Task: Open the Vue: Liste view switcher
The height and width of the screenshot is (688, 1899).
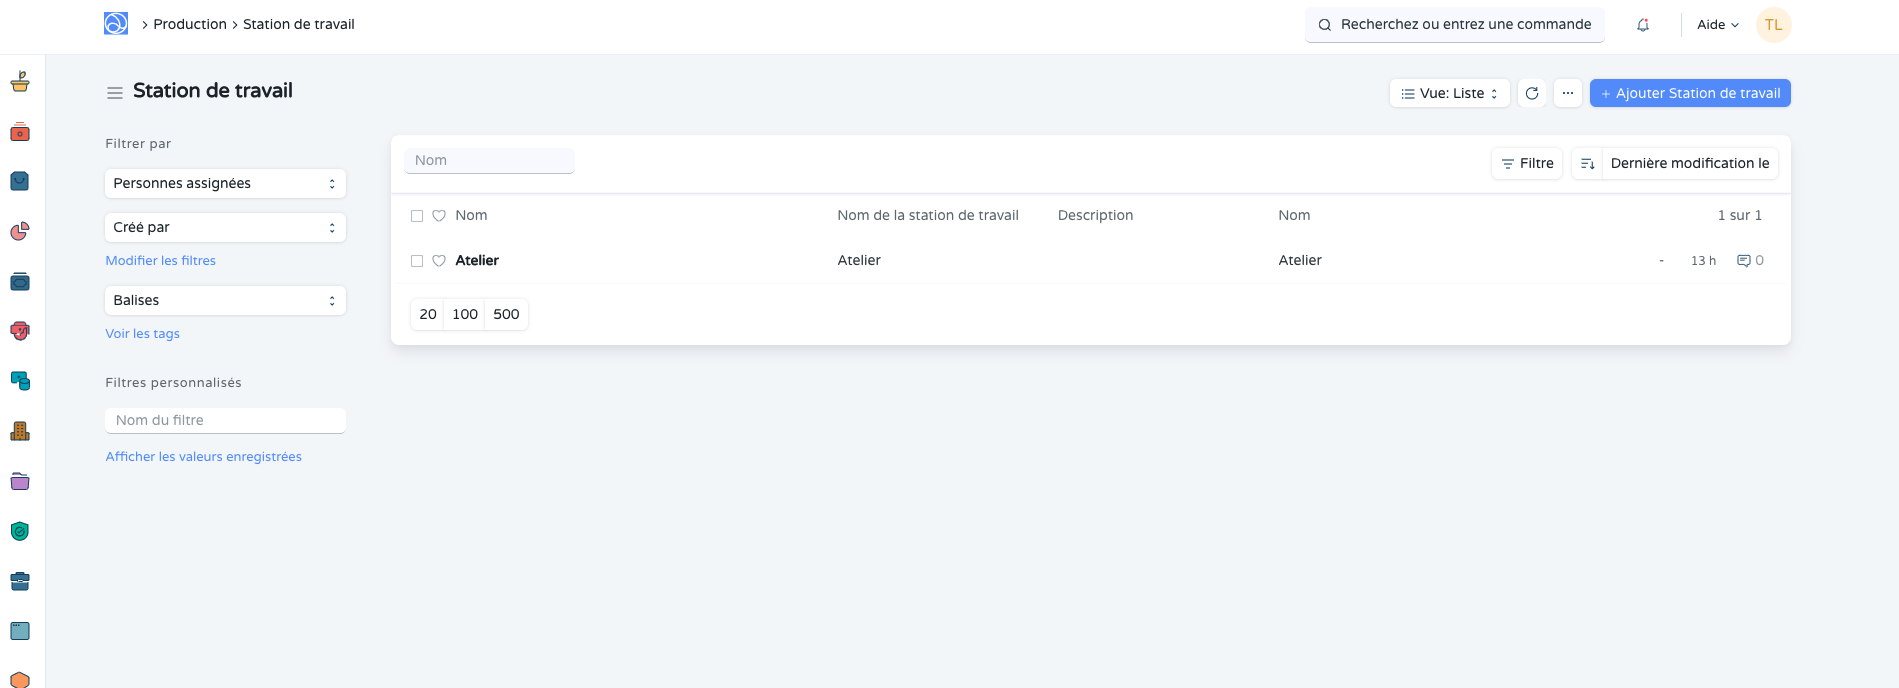Action: click(1449, 93)
